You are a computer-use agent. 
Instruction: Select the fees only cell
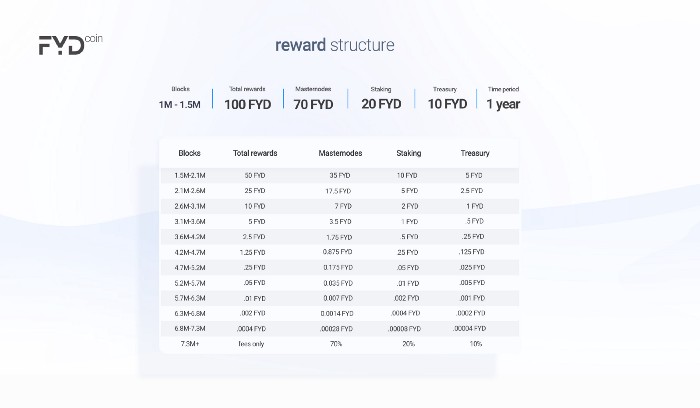[x=251, y=344]
